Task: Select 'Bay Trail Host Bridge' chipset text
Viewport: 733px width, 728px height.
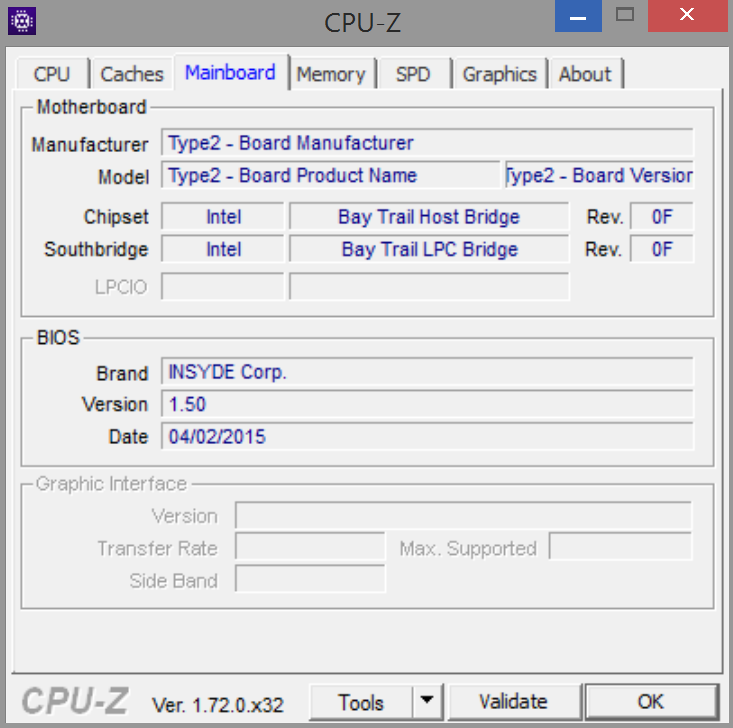Action: [429, 216]
